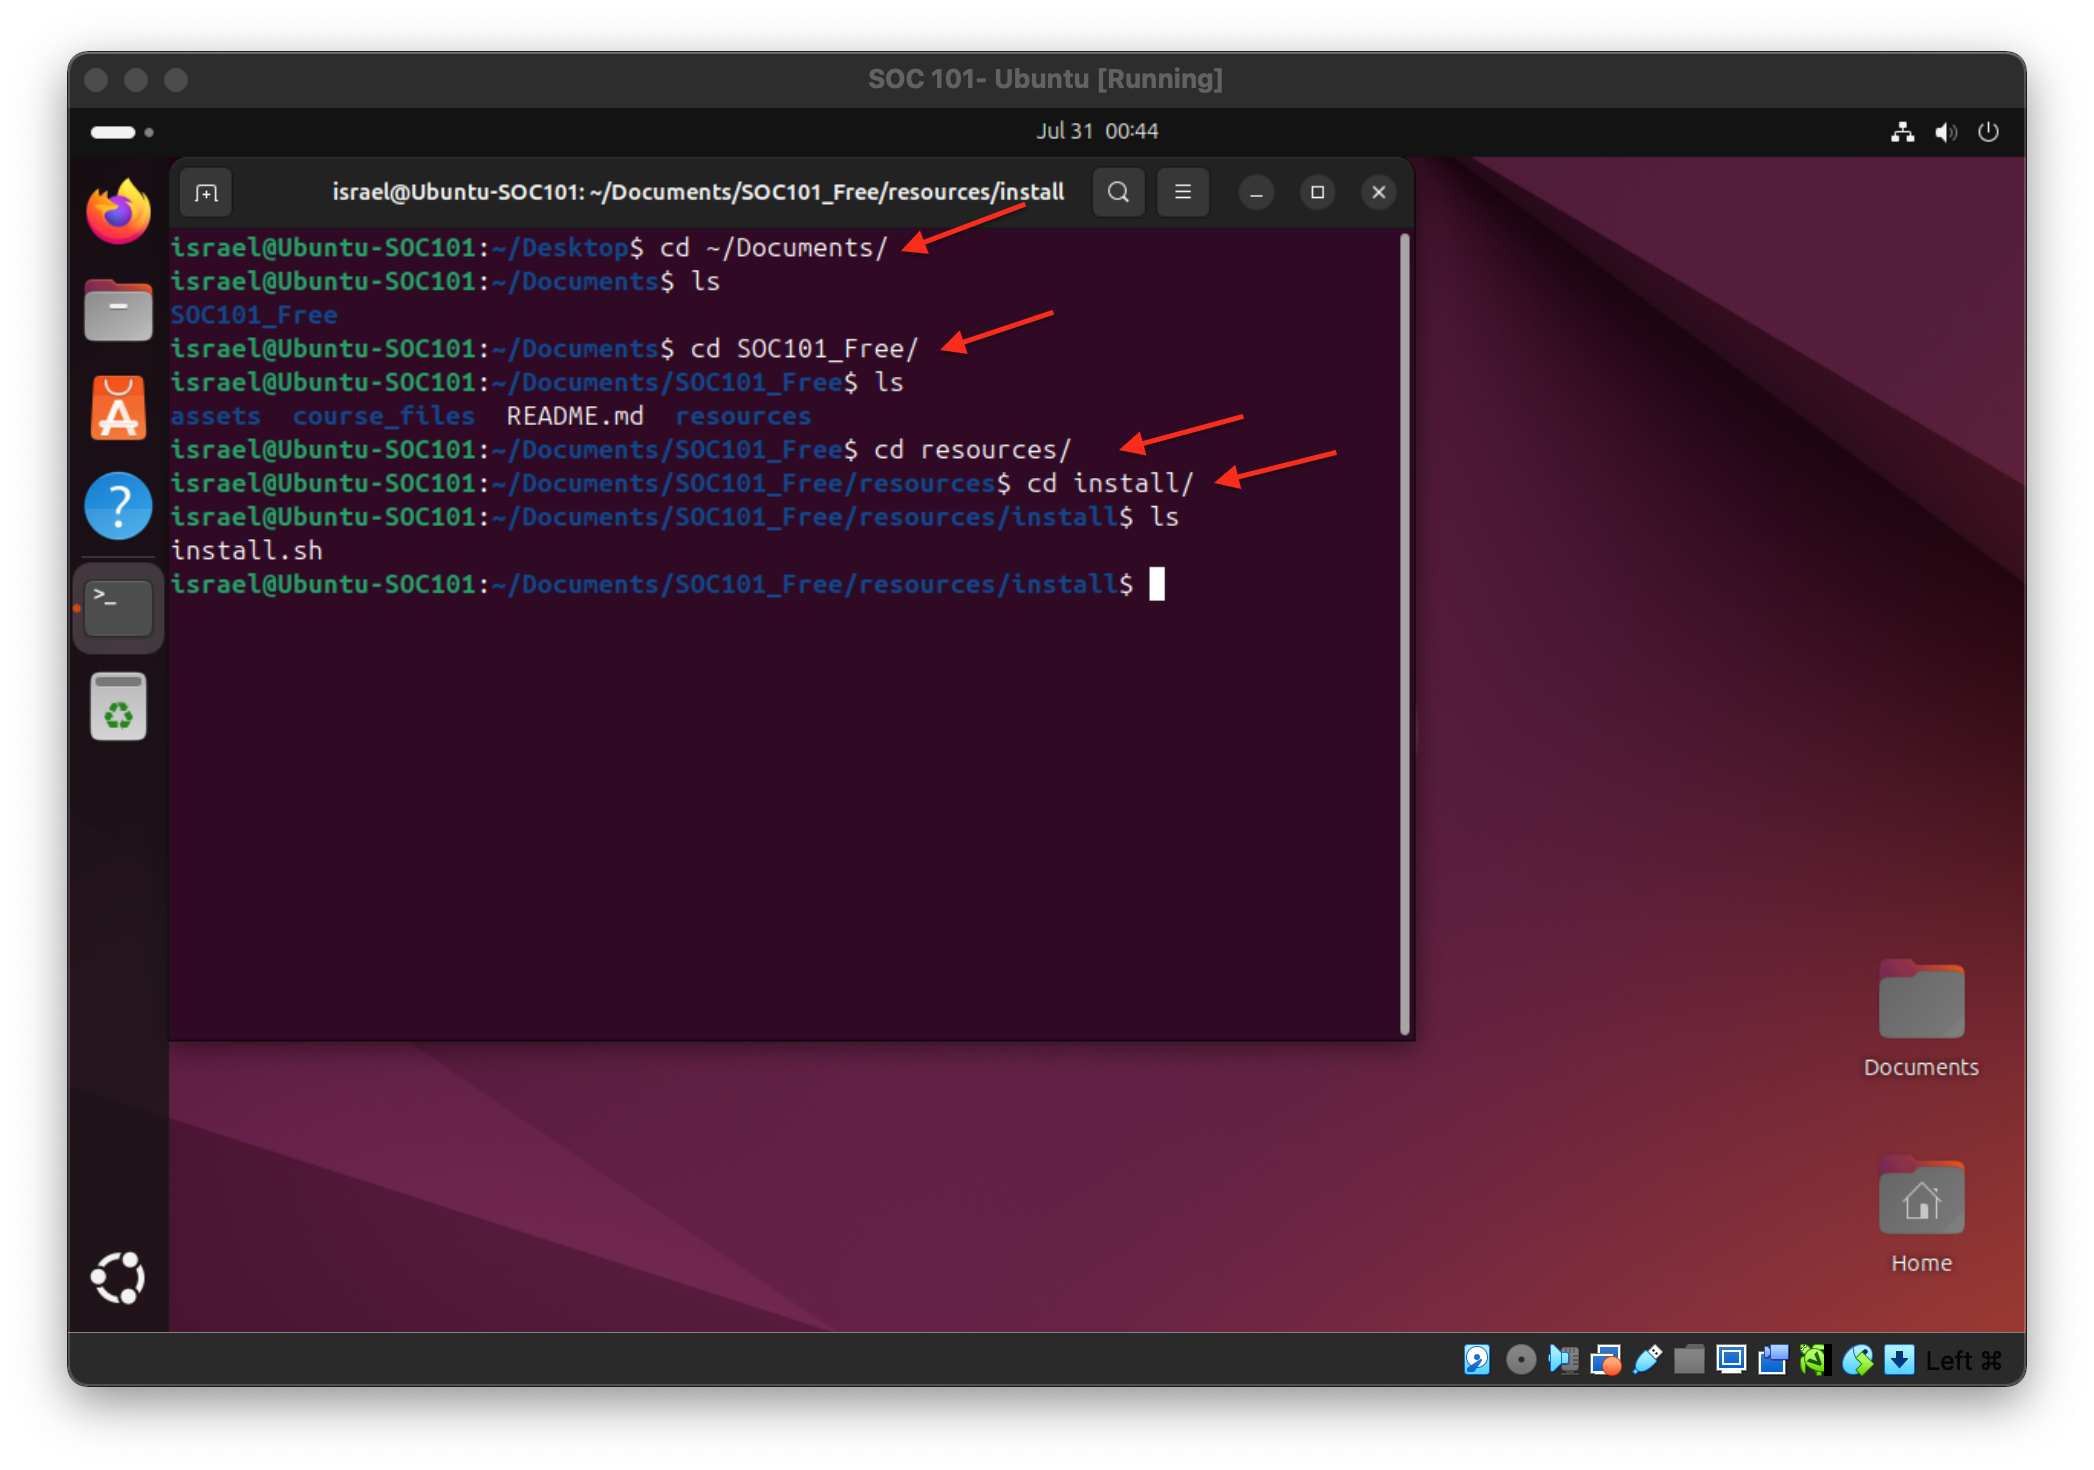Viewport: 2094px width, 1470px height.
Task: Click the terminal cursor at the last prompt
Action: pos(1157,584)
